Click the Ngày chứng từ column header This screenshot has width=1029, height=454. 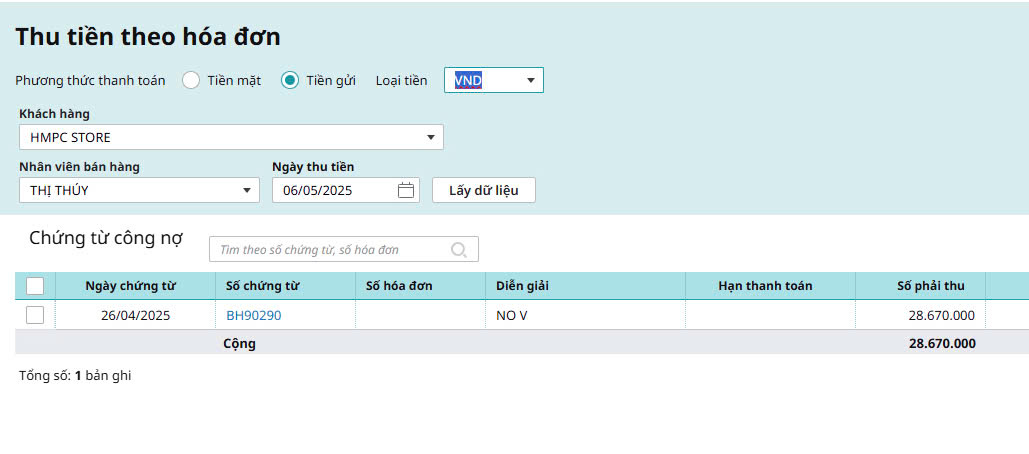pos(130,286)
